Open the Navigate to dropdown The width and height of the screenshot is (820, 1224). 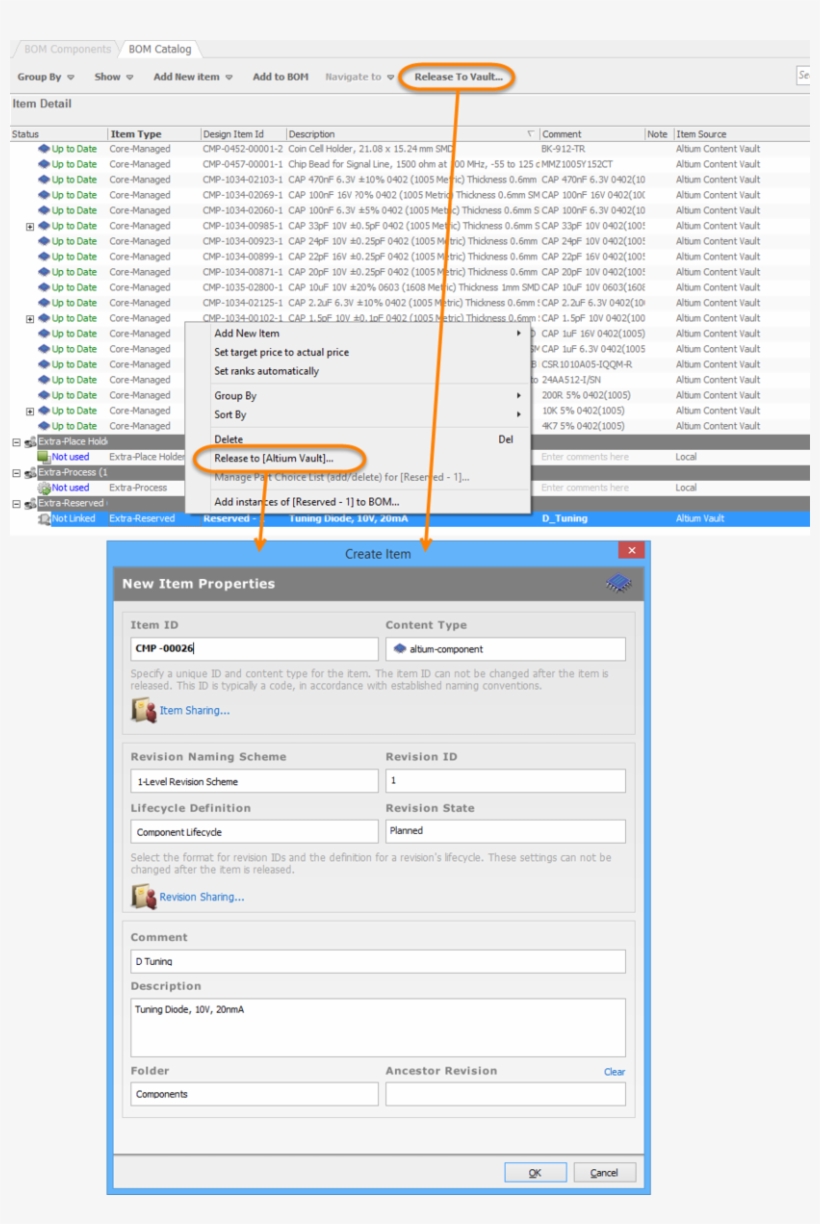coord(359,77)
